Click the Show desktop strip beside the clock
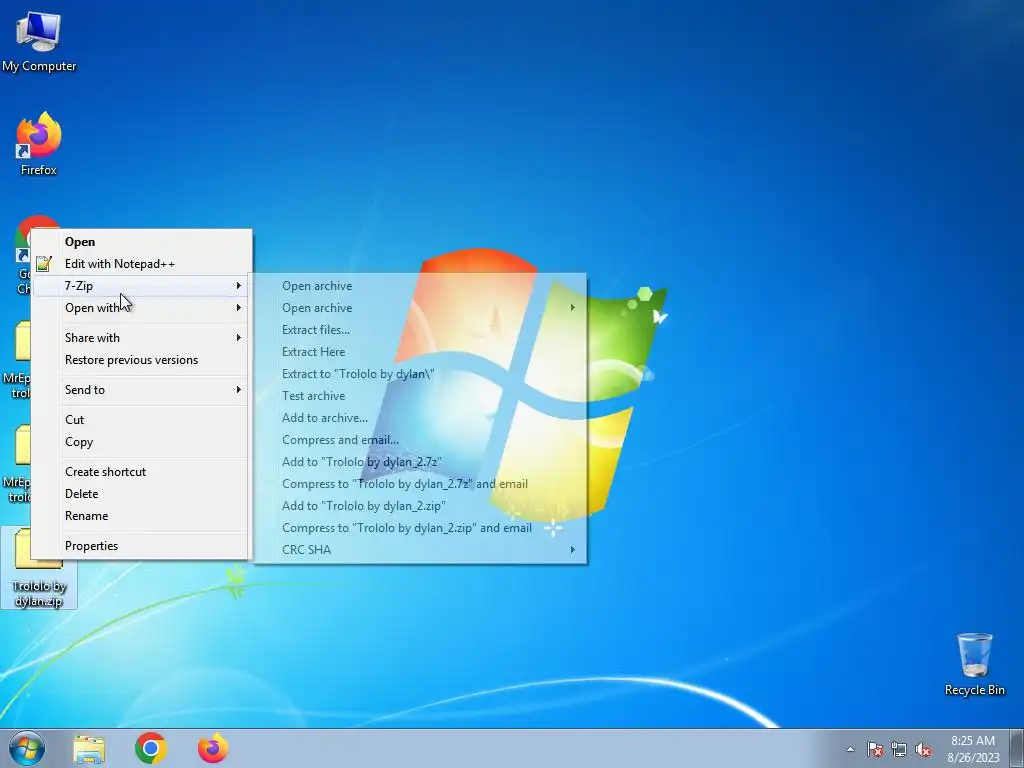 click(1017, 748)
